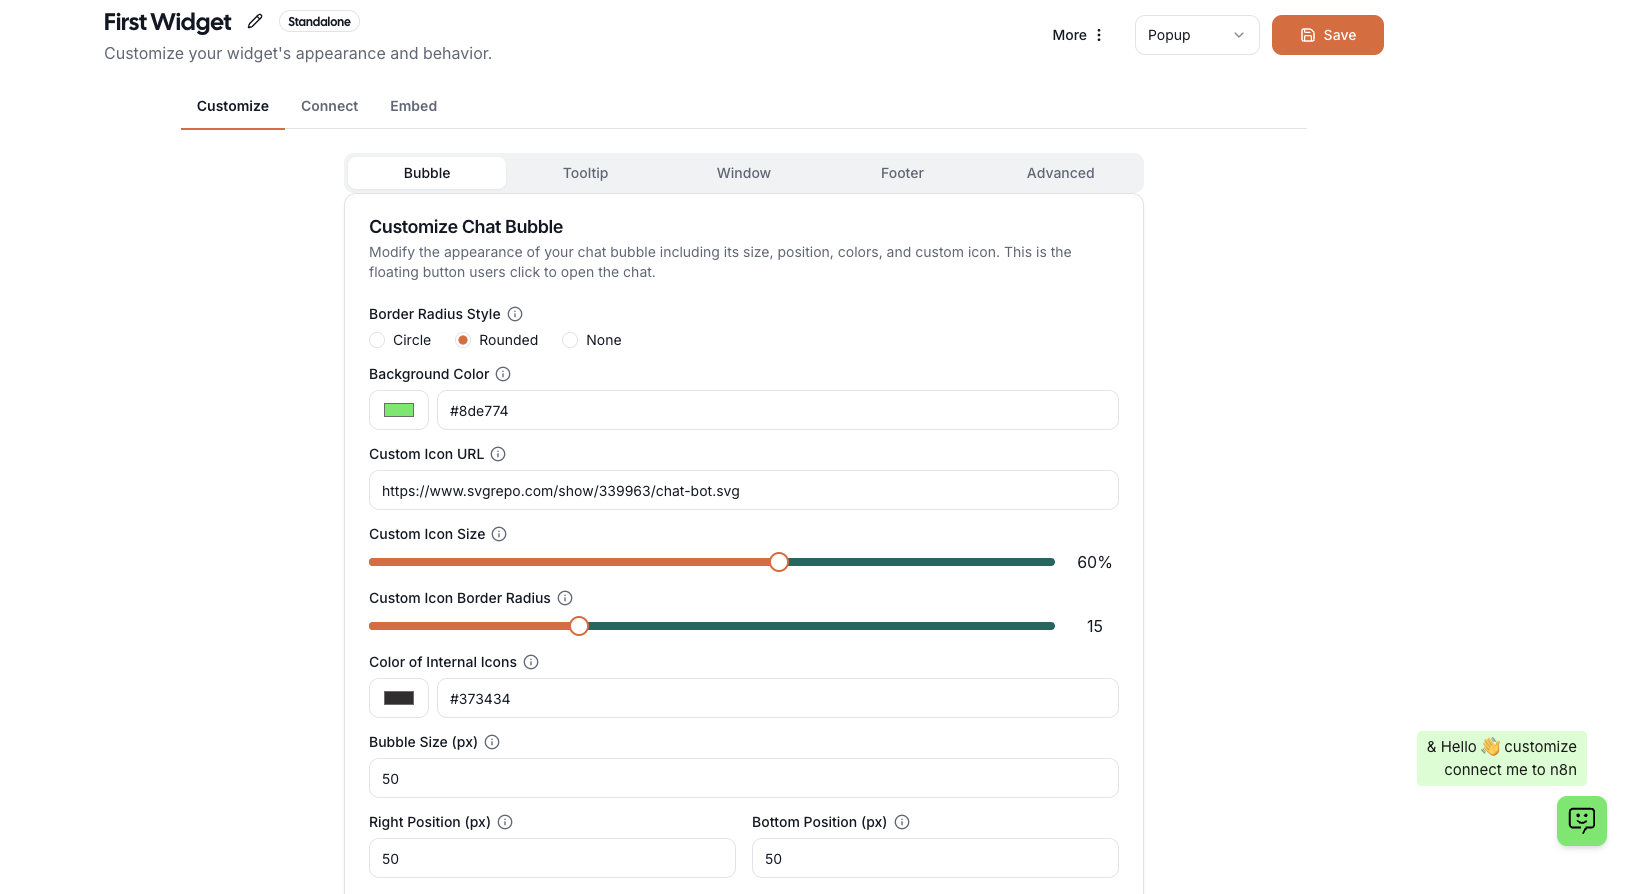The height and width of the screenshot is (894, 1651).
Task: Open the green Background Color swatch
Action: 399,410
